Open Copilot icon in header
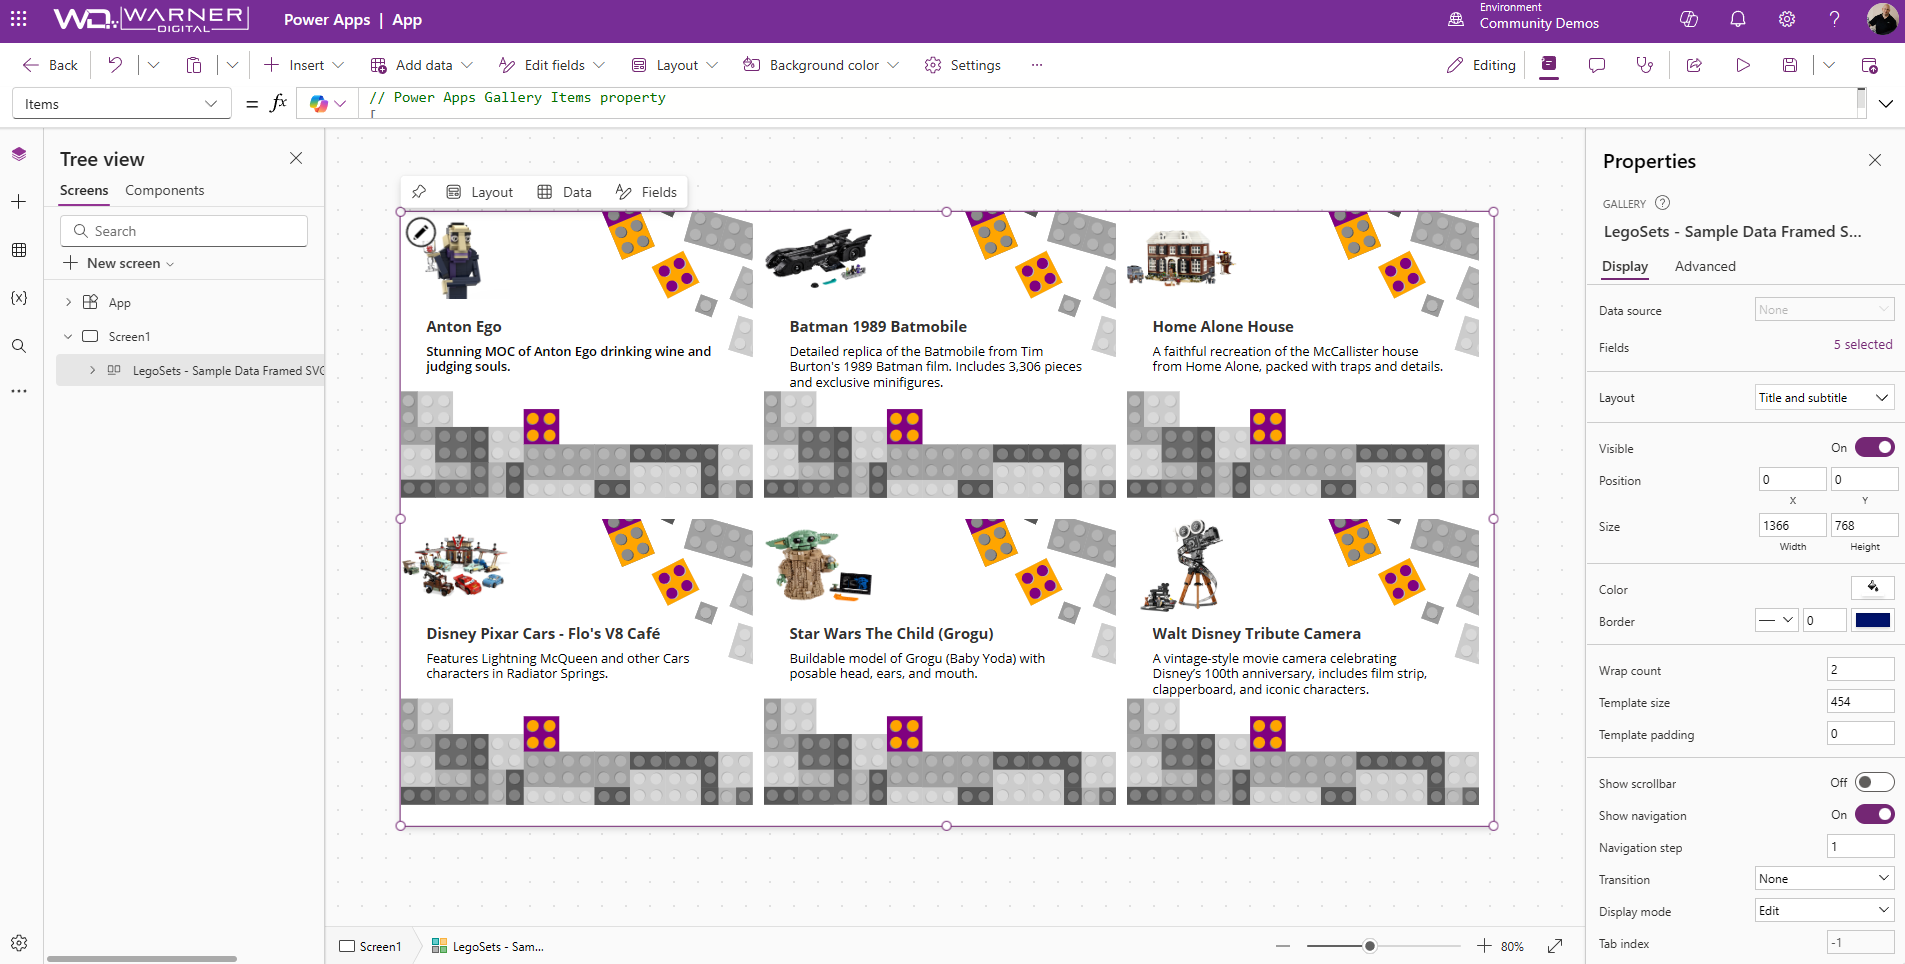This screenshot has width=1905, height=964. pyautogui.click(x=1689, y=19)
